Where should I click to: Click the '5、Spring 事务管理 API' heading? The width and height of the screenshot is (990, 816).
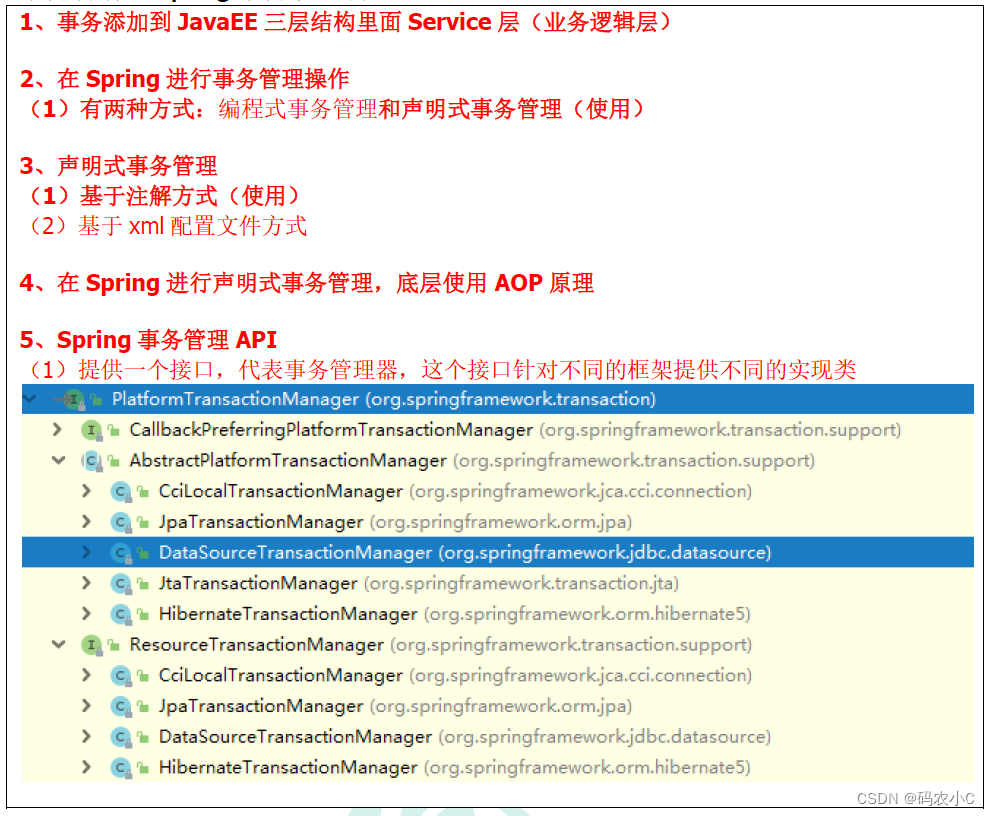(x=148, y=340)
